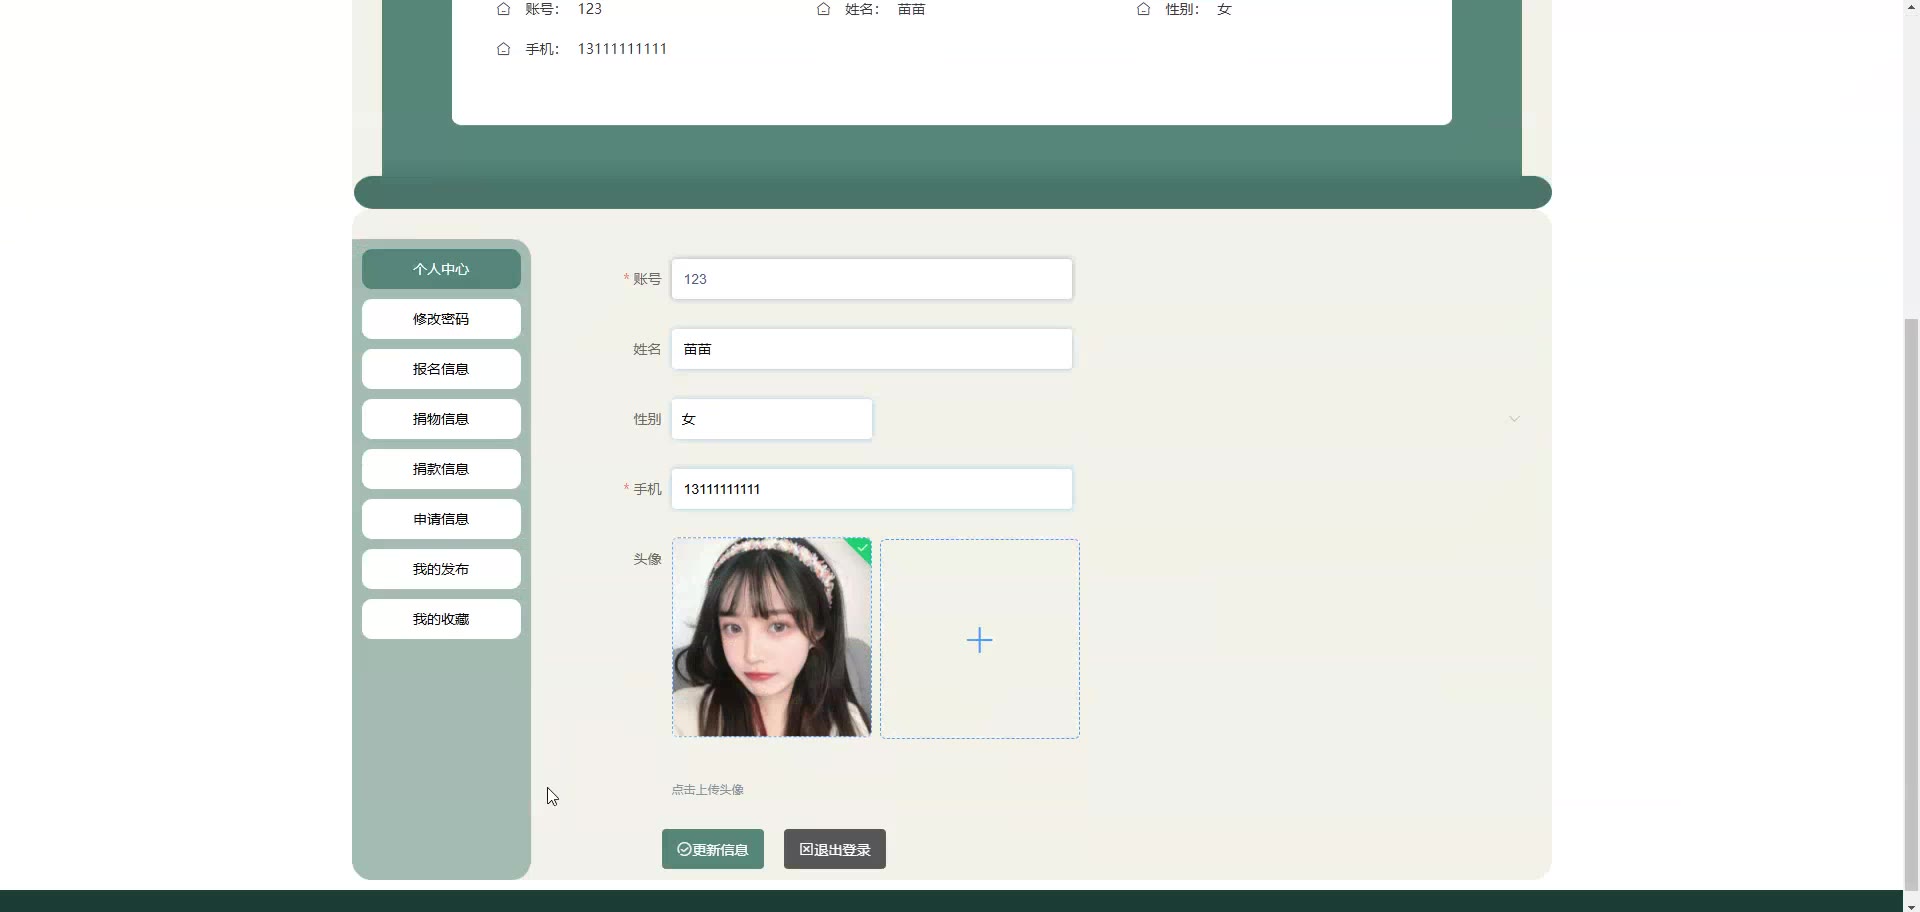Click the scrollbar down arrow
The width and height of the screenshot is (1920, 912).
[x=1911, y=906]
